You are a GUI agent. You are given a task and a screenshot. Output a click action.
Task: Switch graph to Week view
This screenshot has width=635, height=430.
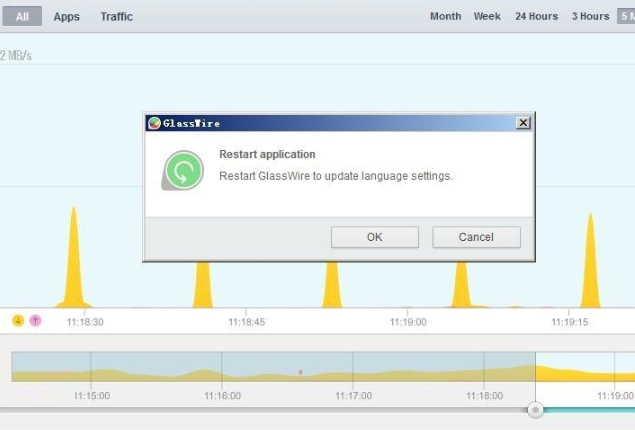[x=487, y=16]
